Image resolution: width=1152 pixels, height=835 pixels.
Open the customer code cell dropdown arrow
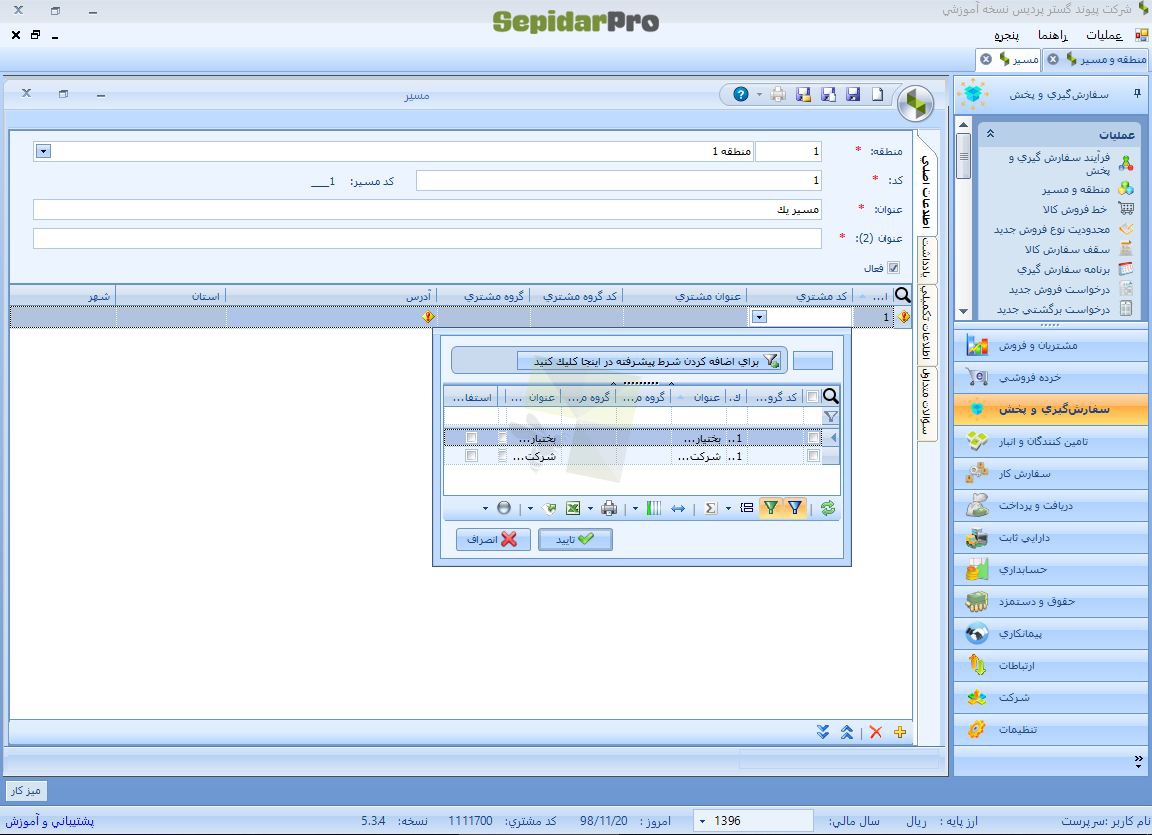click(x=760, y=317)
